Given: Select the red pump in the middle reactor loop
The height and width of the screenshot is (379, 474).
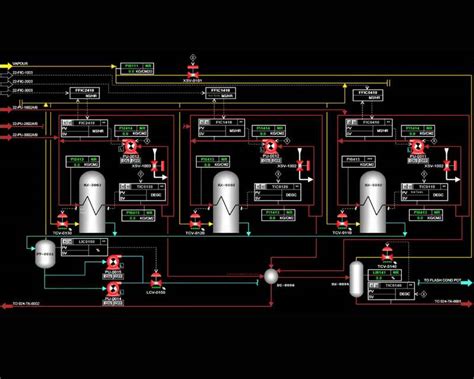Looking at the screenshot, I should pos(270,147).
